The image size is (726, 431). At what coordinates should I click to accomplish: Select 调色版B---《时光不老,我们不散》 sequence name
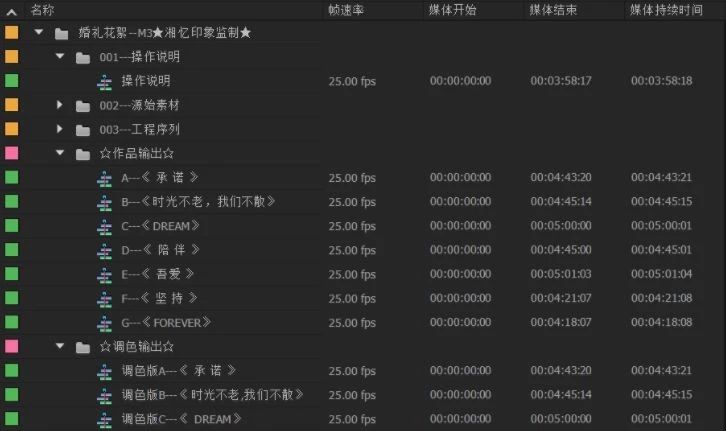pos(213,395)
